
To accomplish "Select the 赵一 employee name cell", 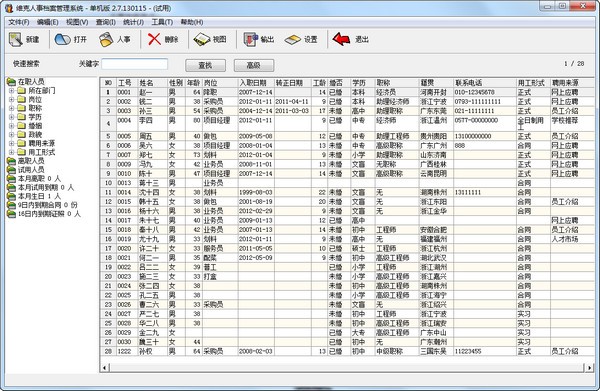I will 152,92.
